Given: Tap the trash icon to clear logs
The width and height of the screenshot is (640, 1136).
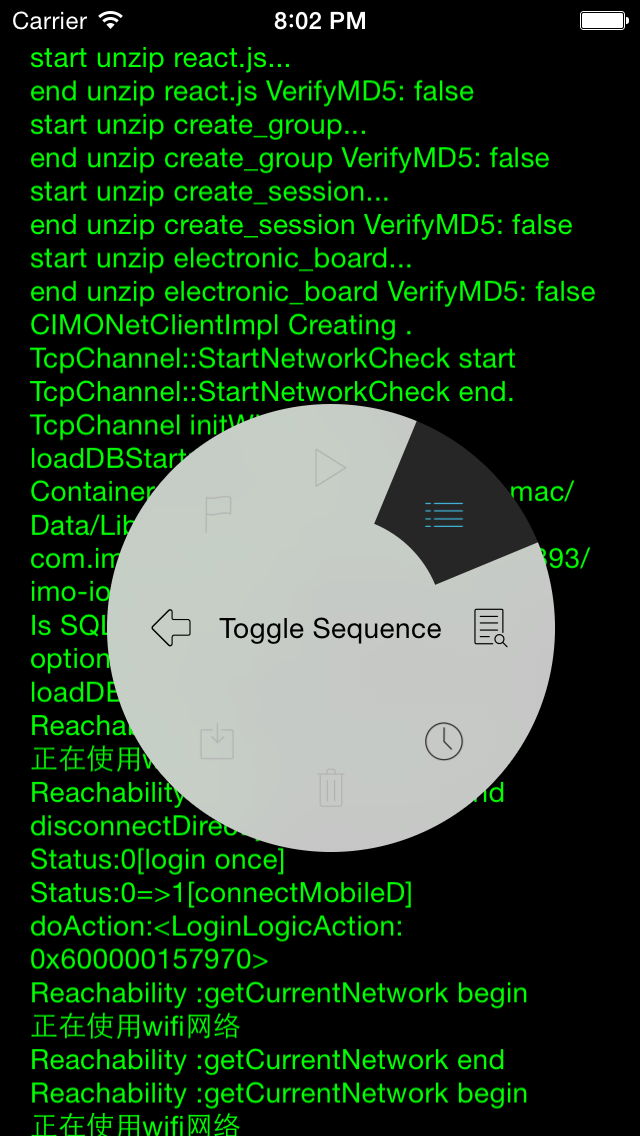Looking at the screenshot, I should click(330, 790).
